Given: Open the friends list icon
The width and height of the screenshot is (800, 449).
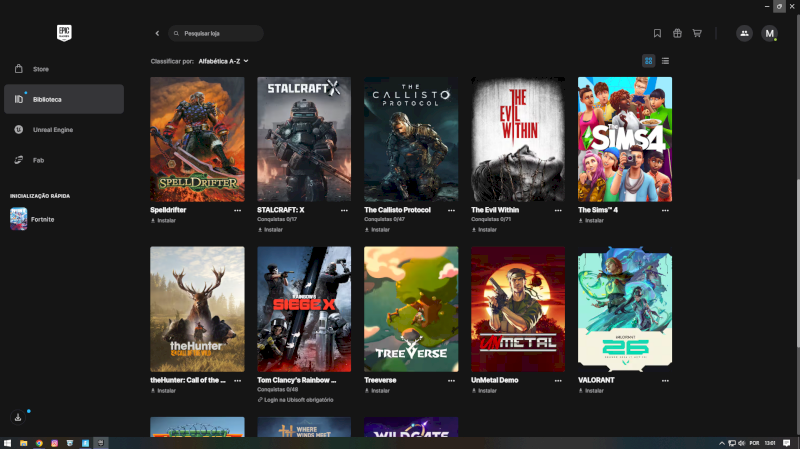Looking at the screenshot, I should coord(744,33).
